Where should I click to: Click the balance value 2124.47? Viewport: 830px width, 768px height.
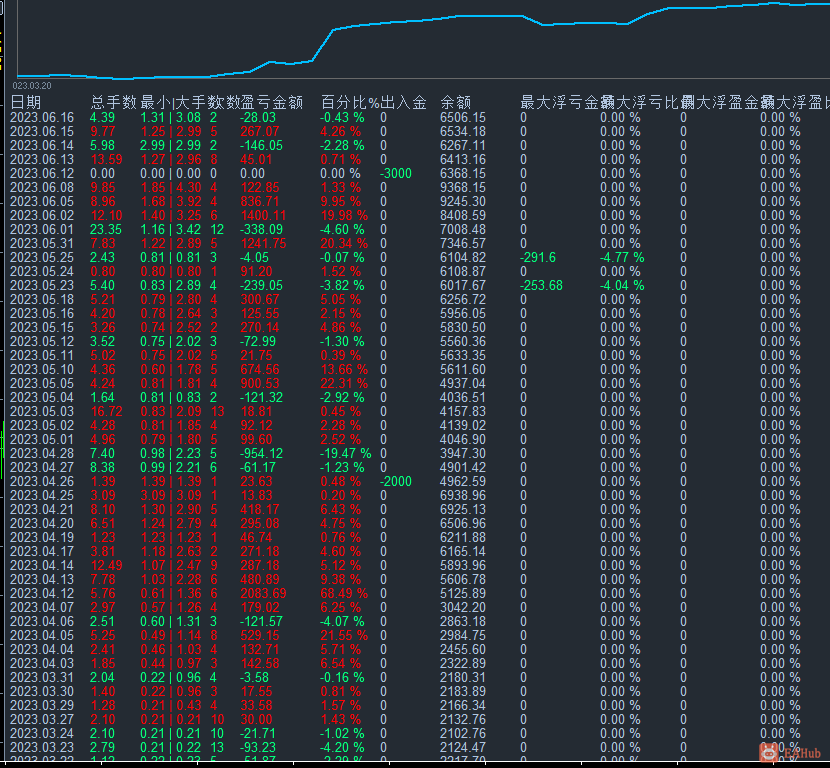tap(463, 747)
